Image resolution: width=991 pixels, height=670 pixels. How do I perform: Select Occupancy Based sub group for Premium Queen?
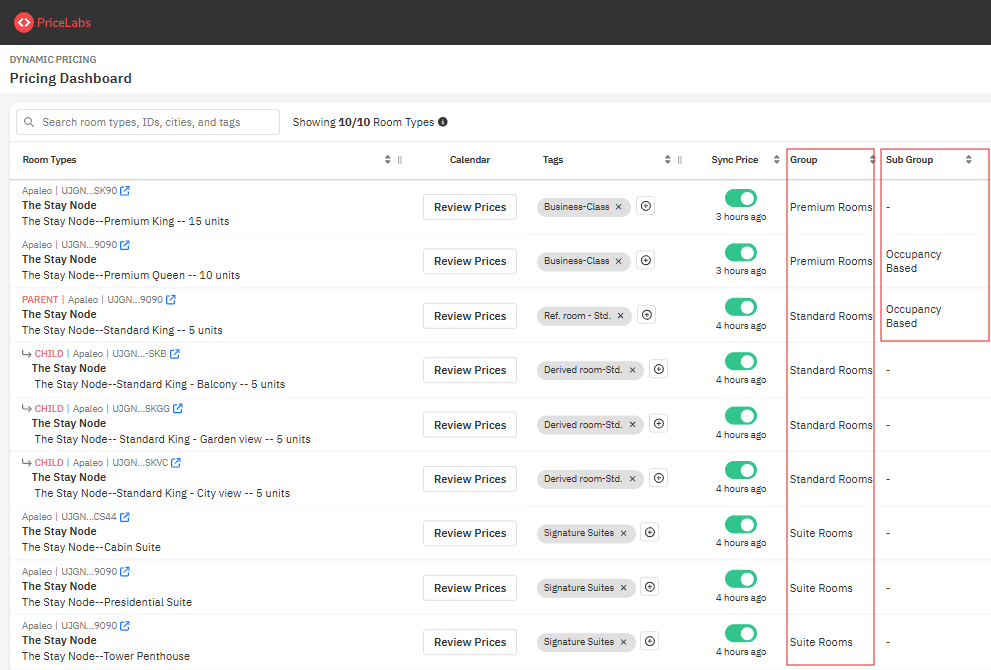[913, 261]
